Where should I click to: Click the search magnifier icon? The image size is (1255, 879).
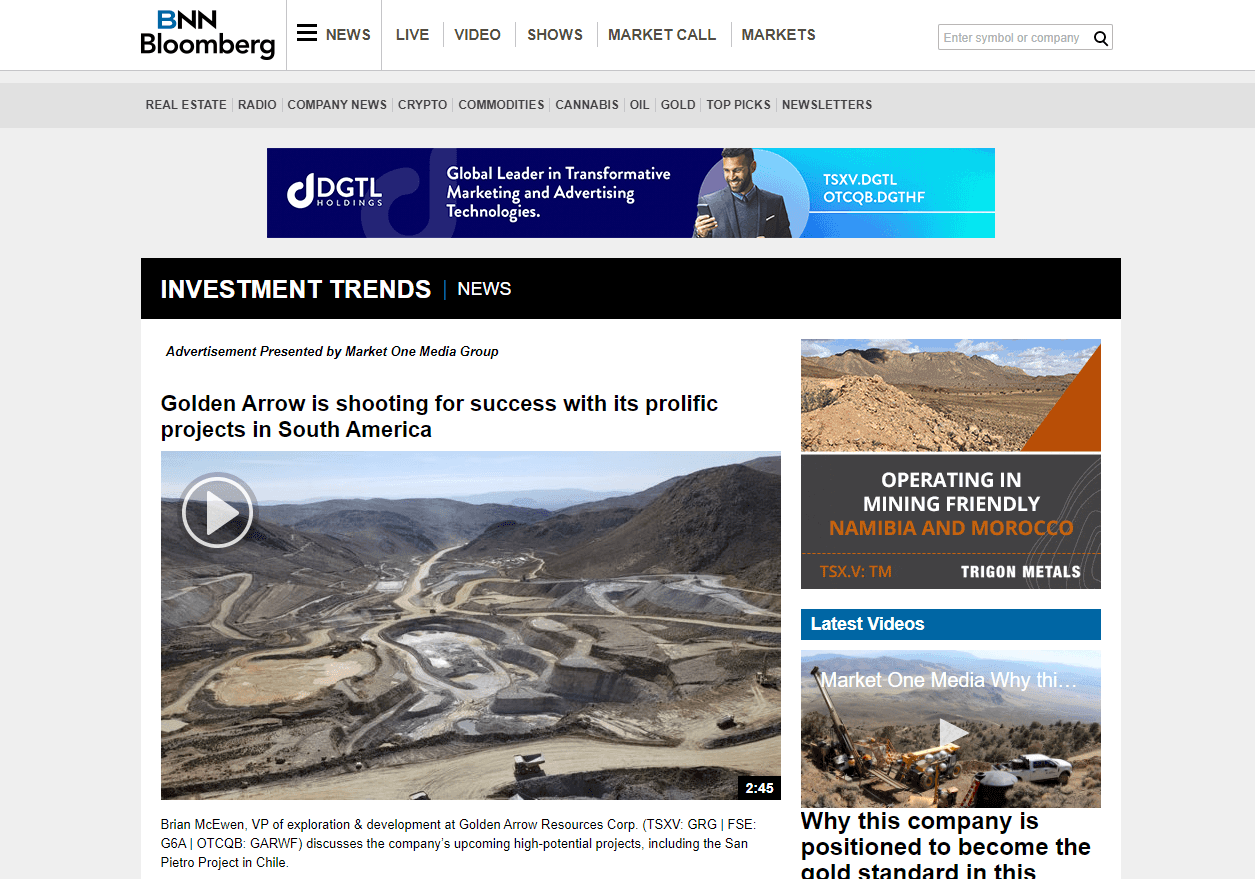1101,38
